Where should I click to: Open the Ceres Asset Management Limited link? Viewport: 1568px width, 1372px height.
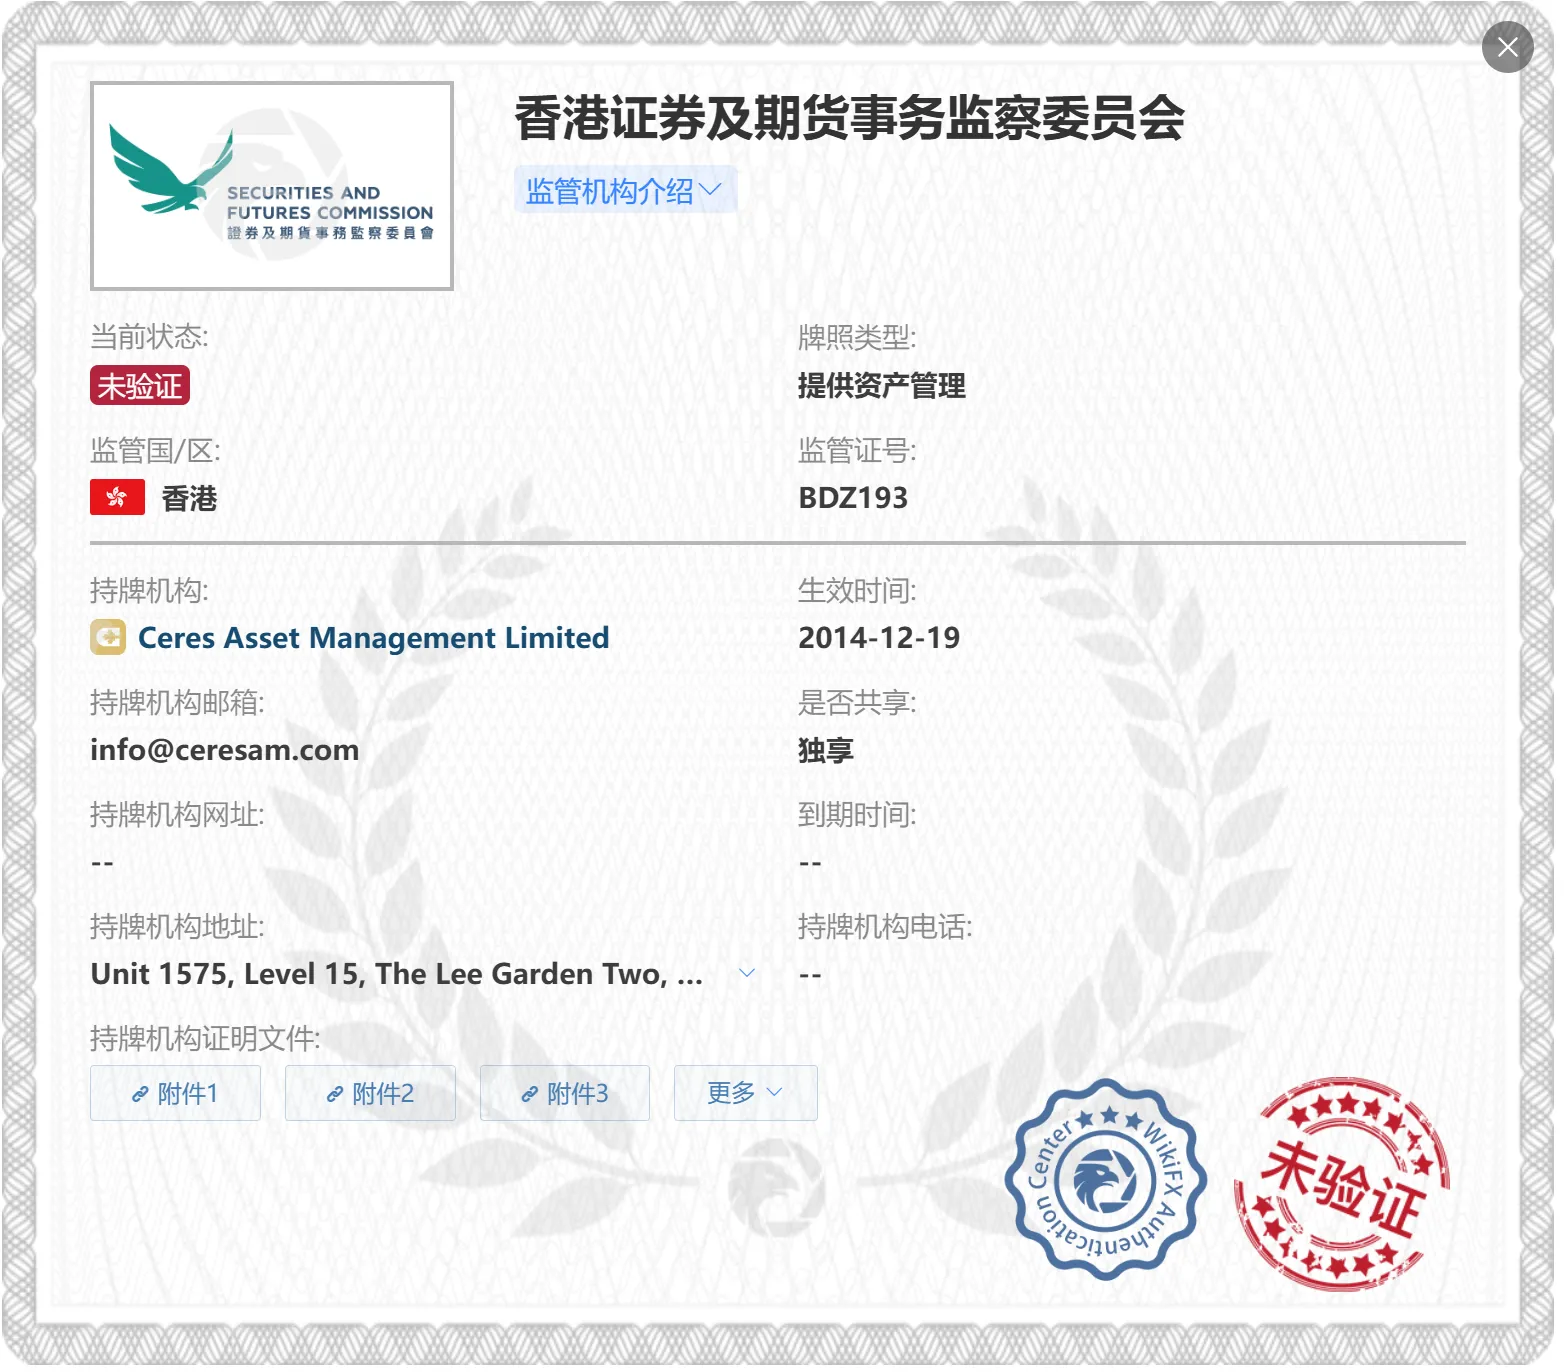click(x=373, y=638)
